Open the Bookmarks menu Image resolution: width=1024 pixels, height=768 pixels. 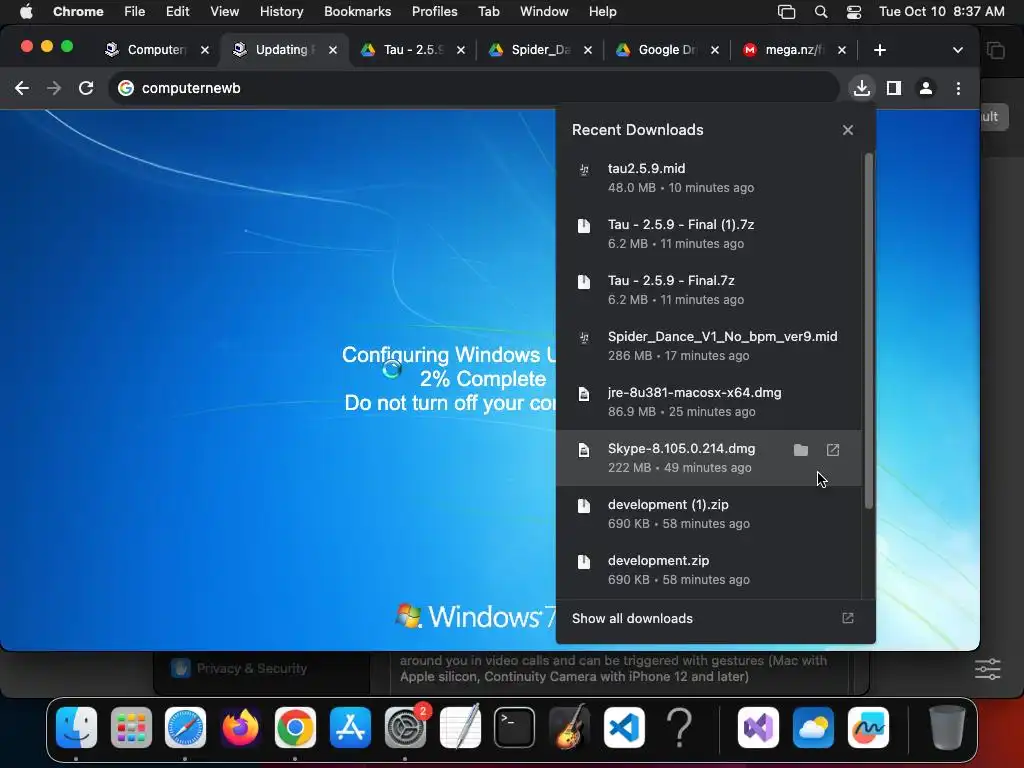click(357, 12)
